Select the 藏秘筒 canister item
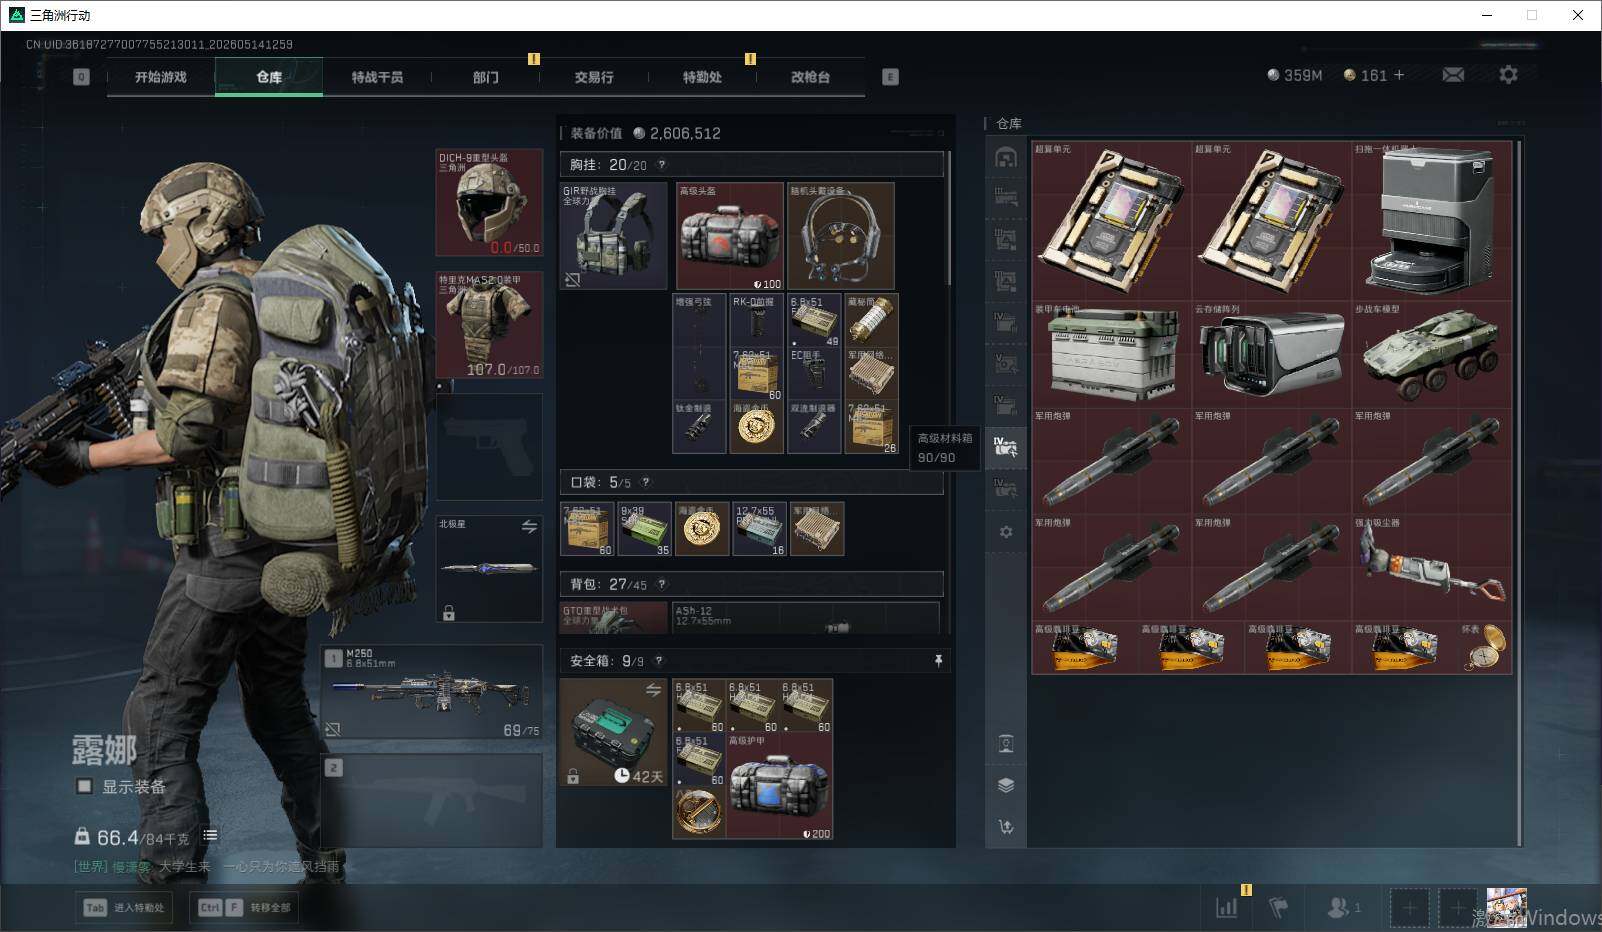The height and width of the screenshot is (932, 1602). click(x=872, y=320)
